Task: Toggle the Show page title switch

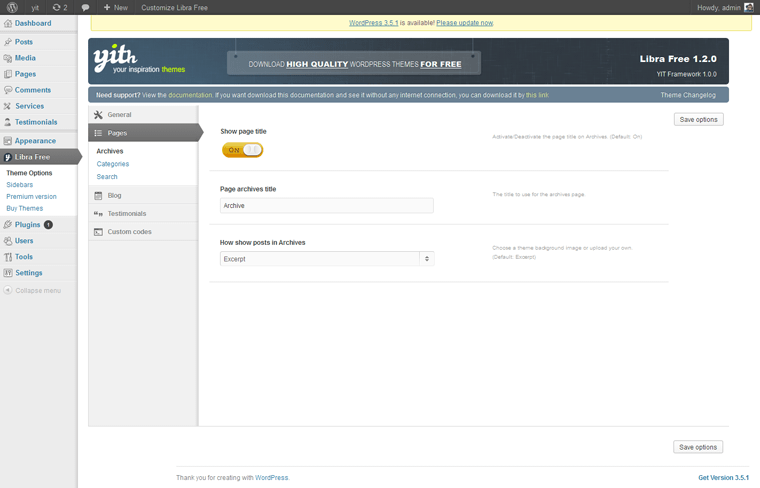Action: (242, 150)
